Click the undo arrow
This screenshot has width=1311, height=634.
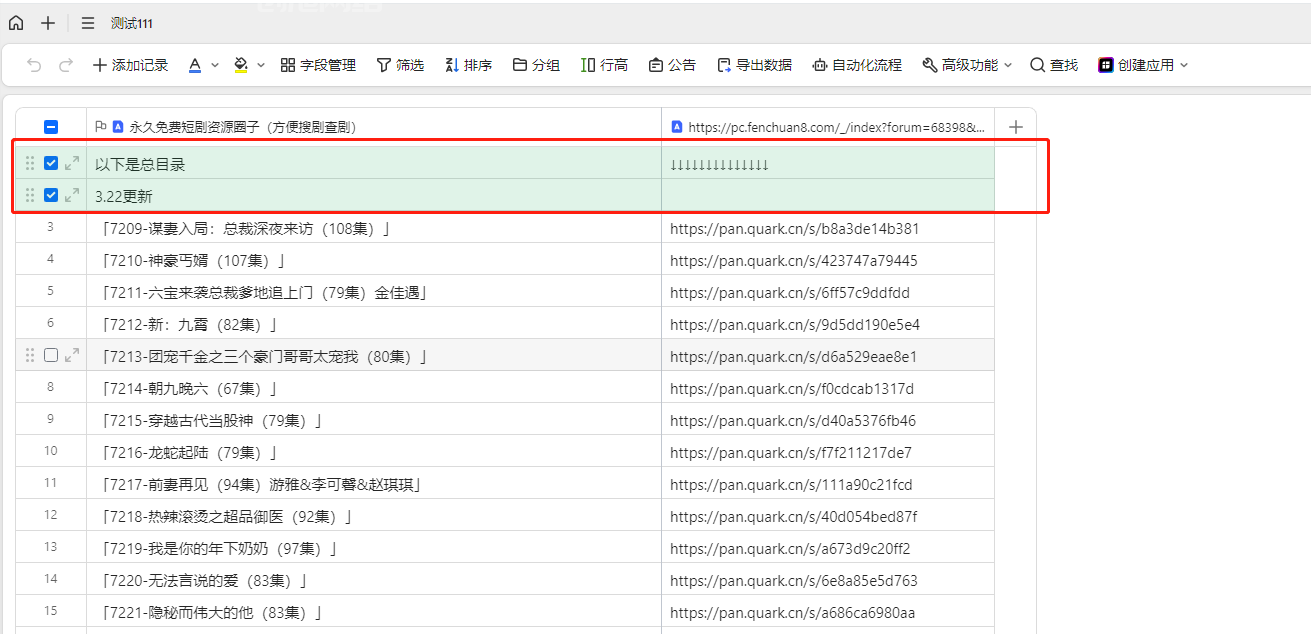(x=34, y=65)
